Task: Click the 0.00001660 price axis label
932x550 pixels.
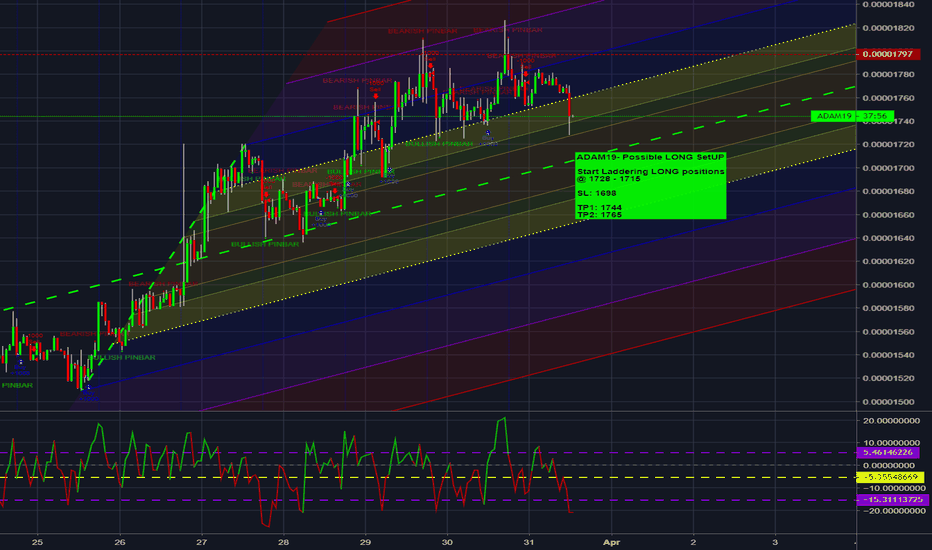Action: [888, 215]
